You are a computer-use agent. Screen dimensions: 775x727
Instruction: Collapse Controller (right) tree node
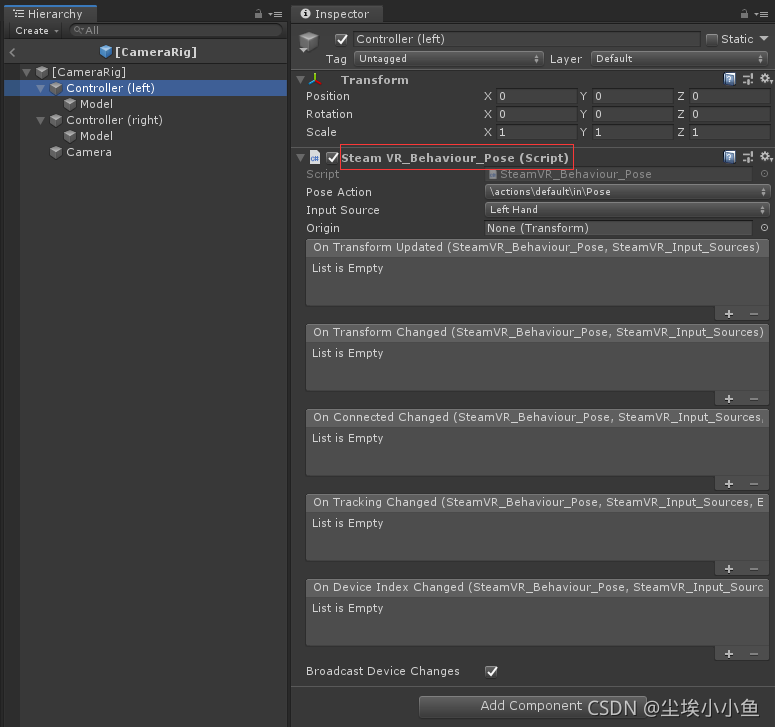(x=41, y=120)
